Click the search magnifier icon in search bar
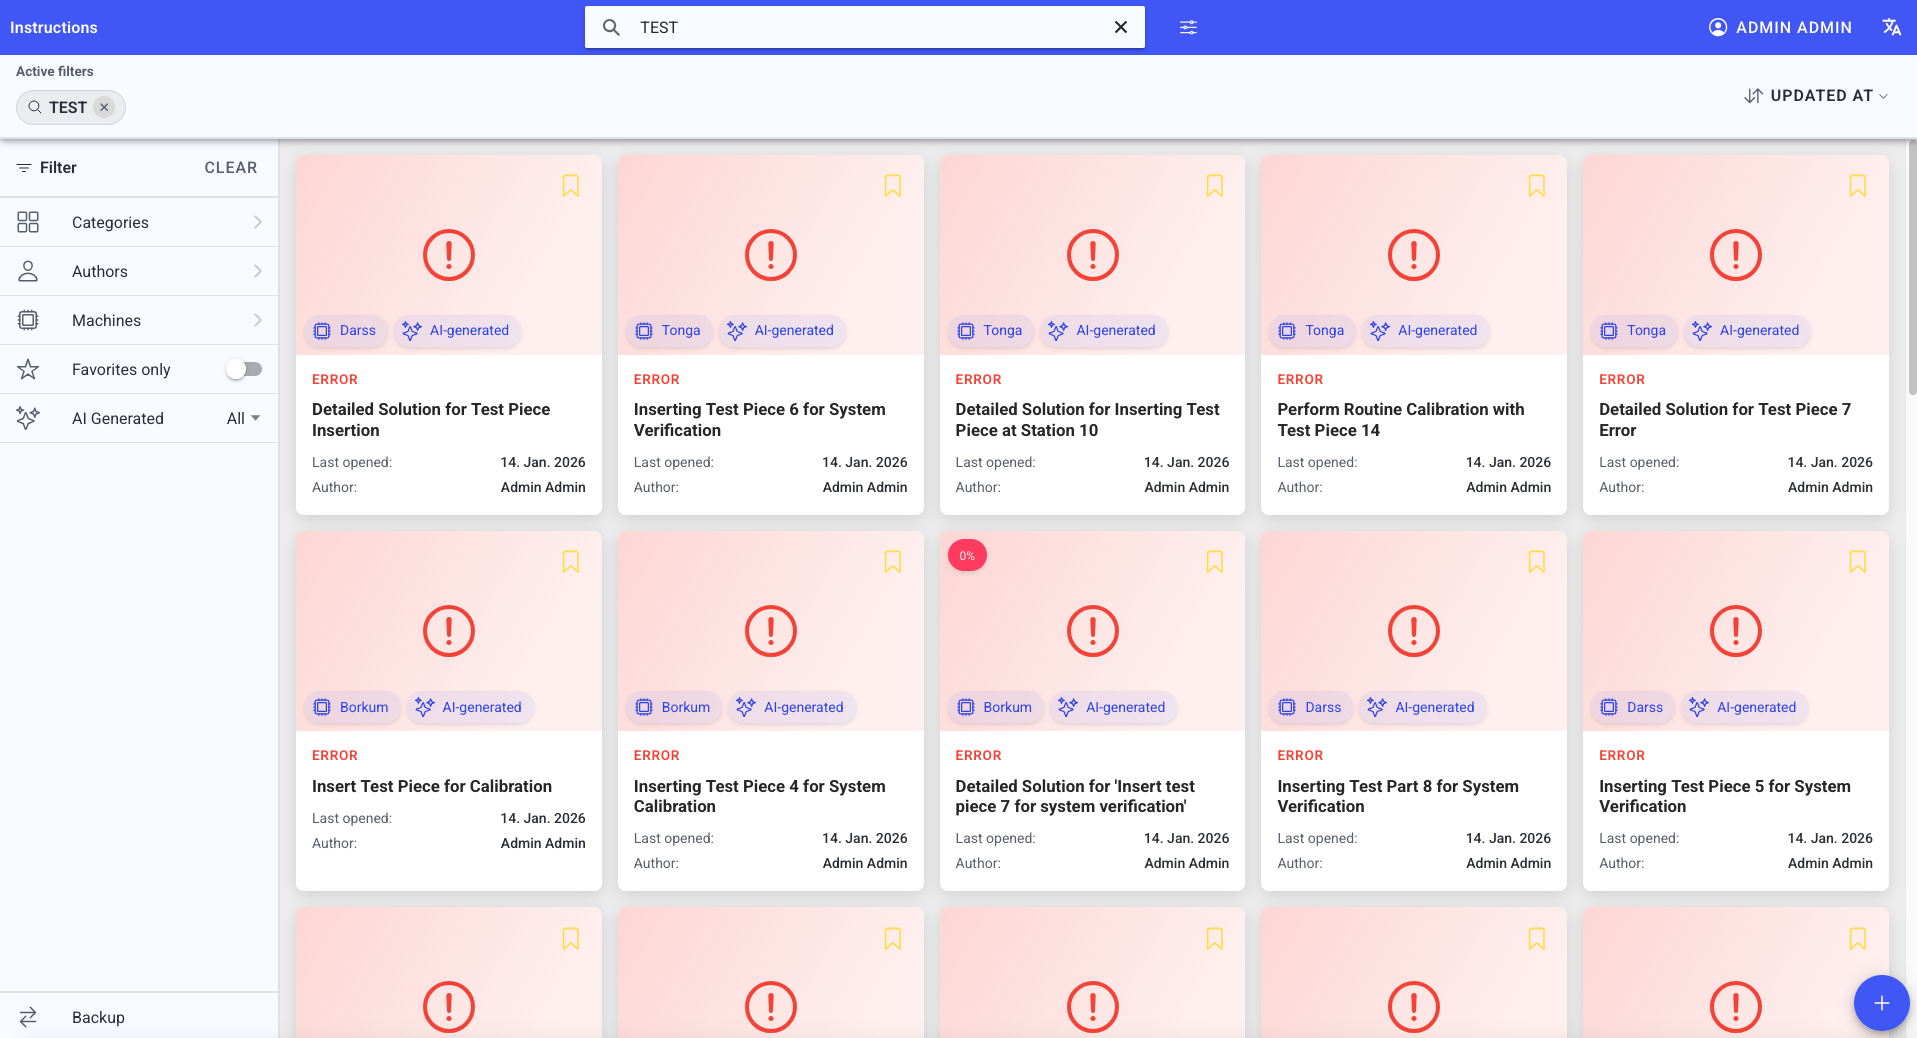1917x1038 pixels. 611,27
